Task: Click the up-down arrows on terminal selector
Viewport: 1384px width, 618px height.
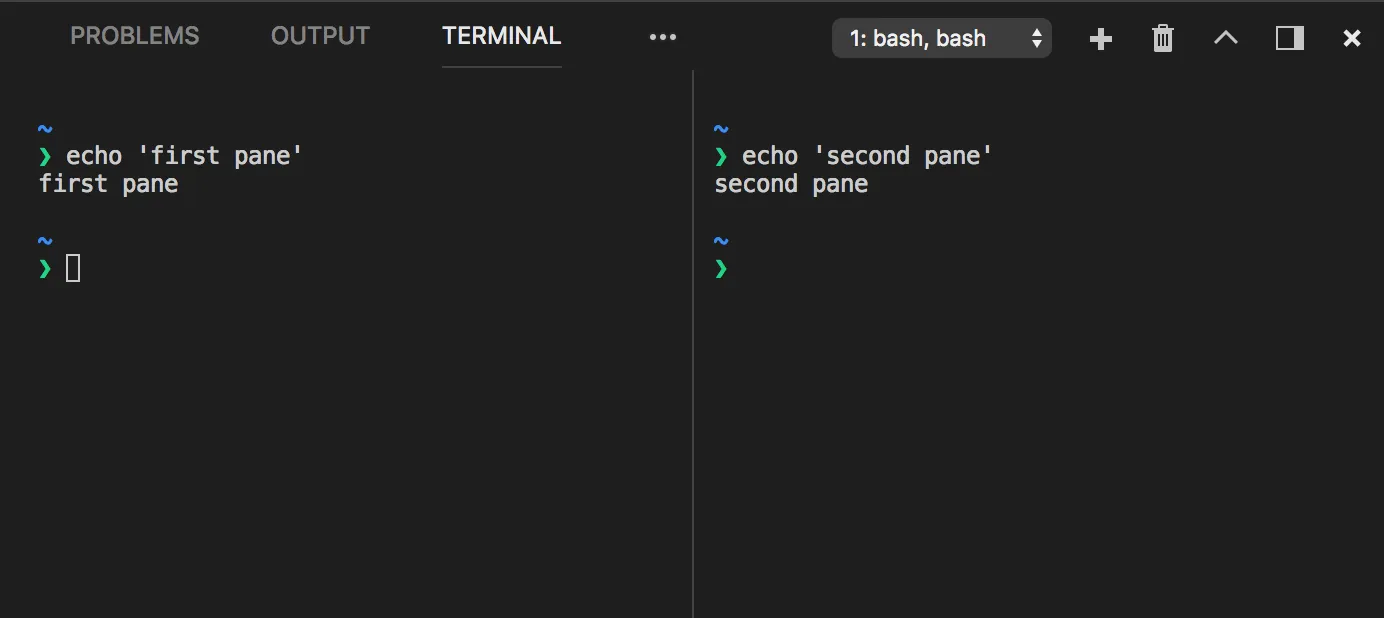Action: pos(1036,39)
